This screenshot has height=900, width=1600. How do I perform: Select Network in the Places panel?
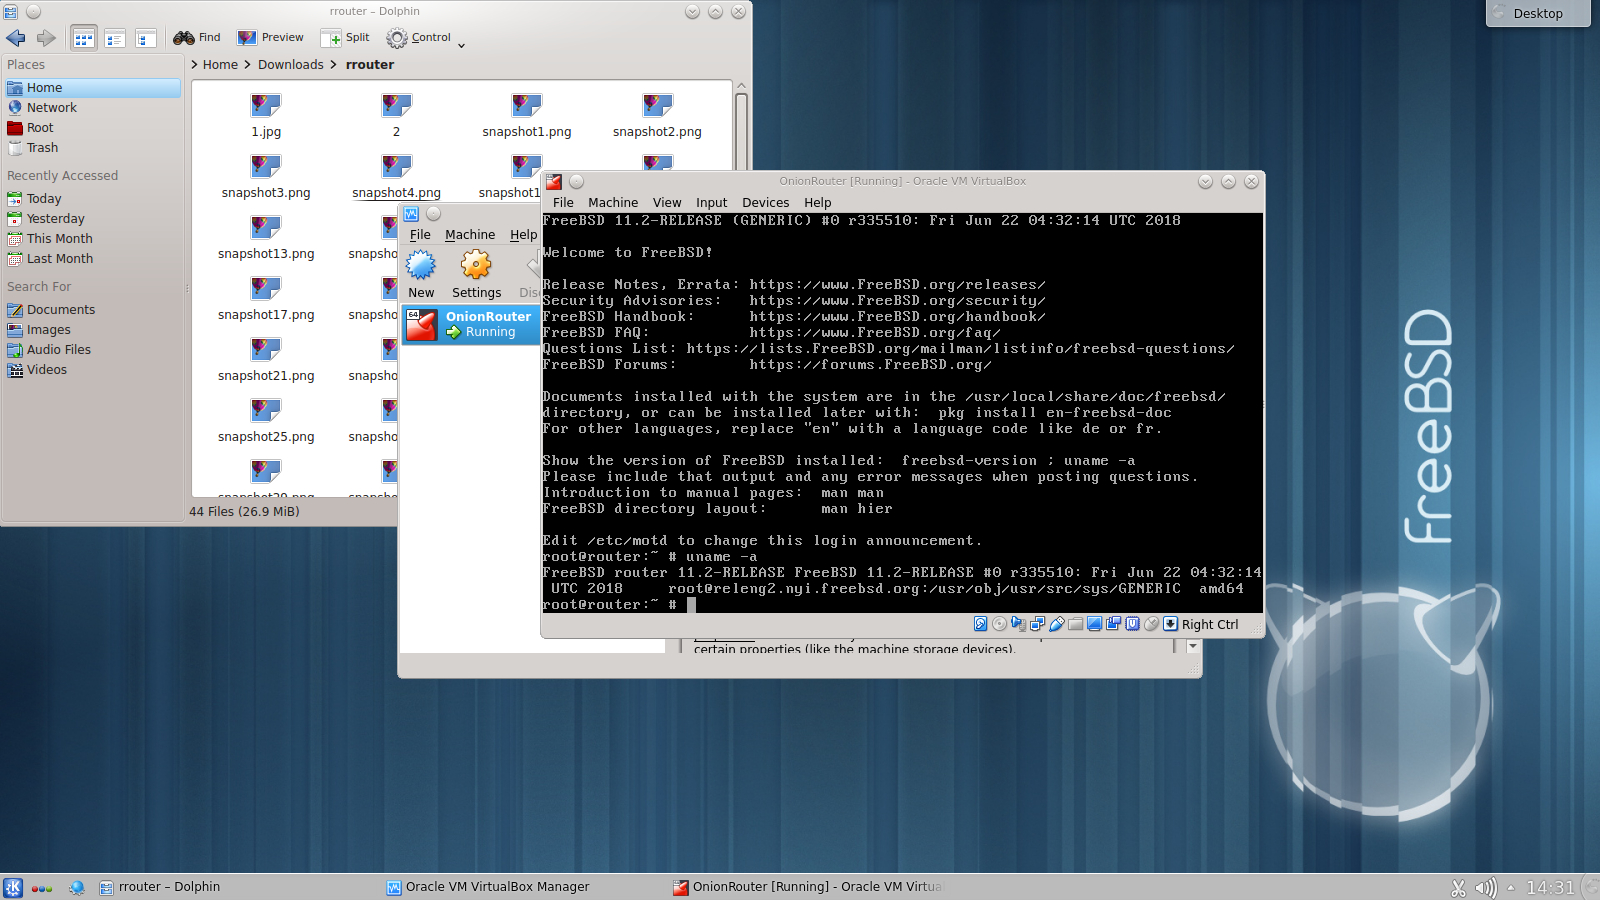tap(93, 108)
